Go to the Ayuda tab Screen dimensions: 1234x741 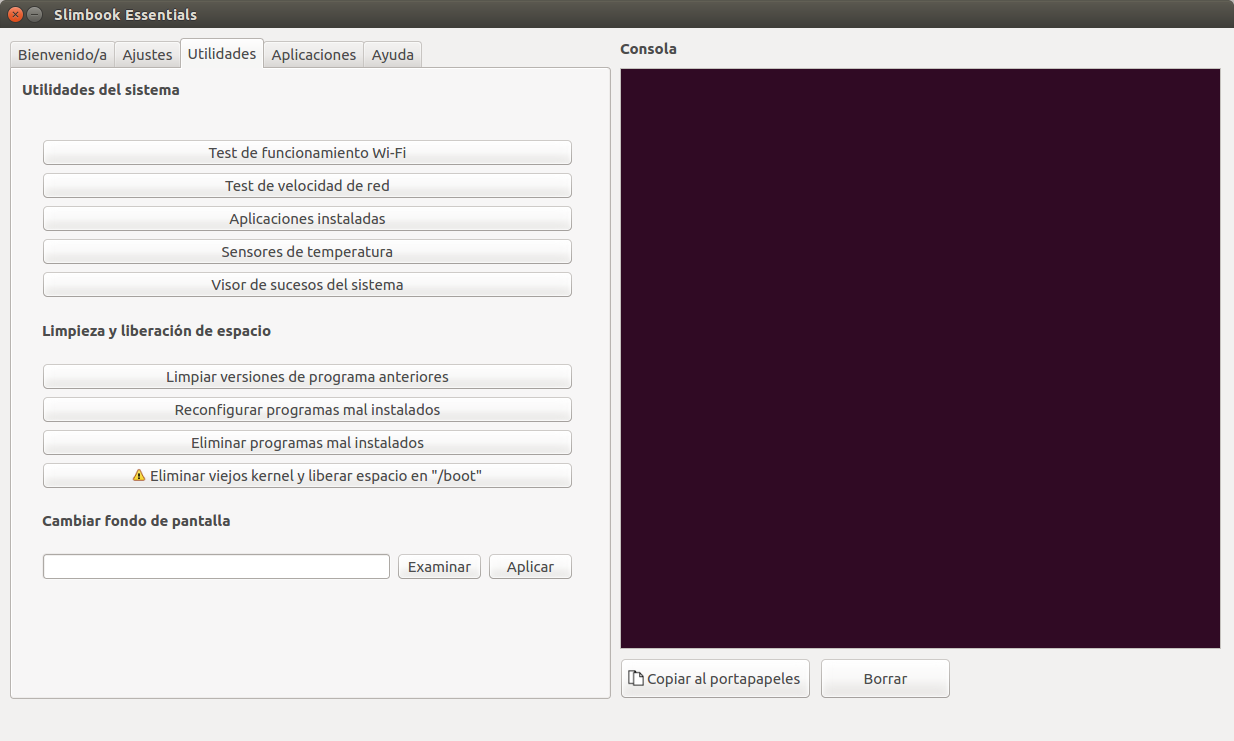pyautogui.click(x=392, y=55)
